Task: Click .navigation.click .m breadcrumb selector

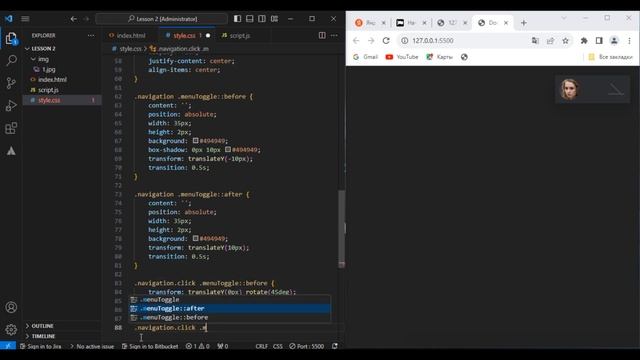Action: (x=183, y=49)
